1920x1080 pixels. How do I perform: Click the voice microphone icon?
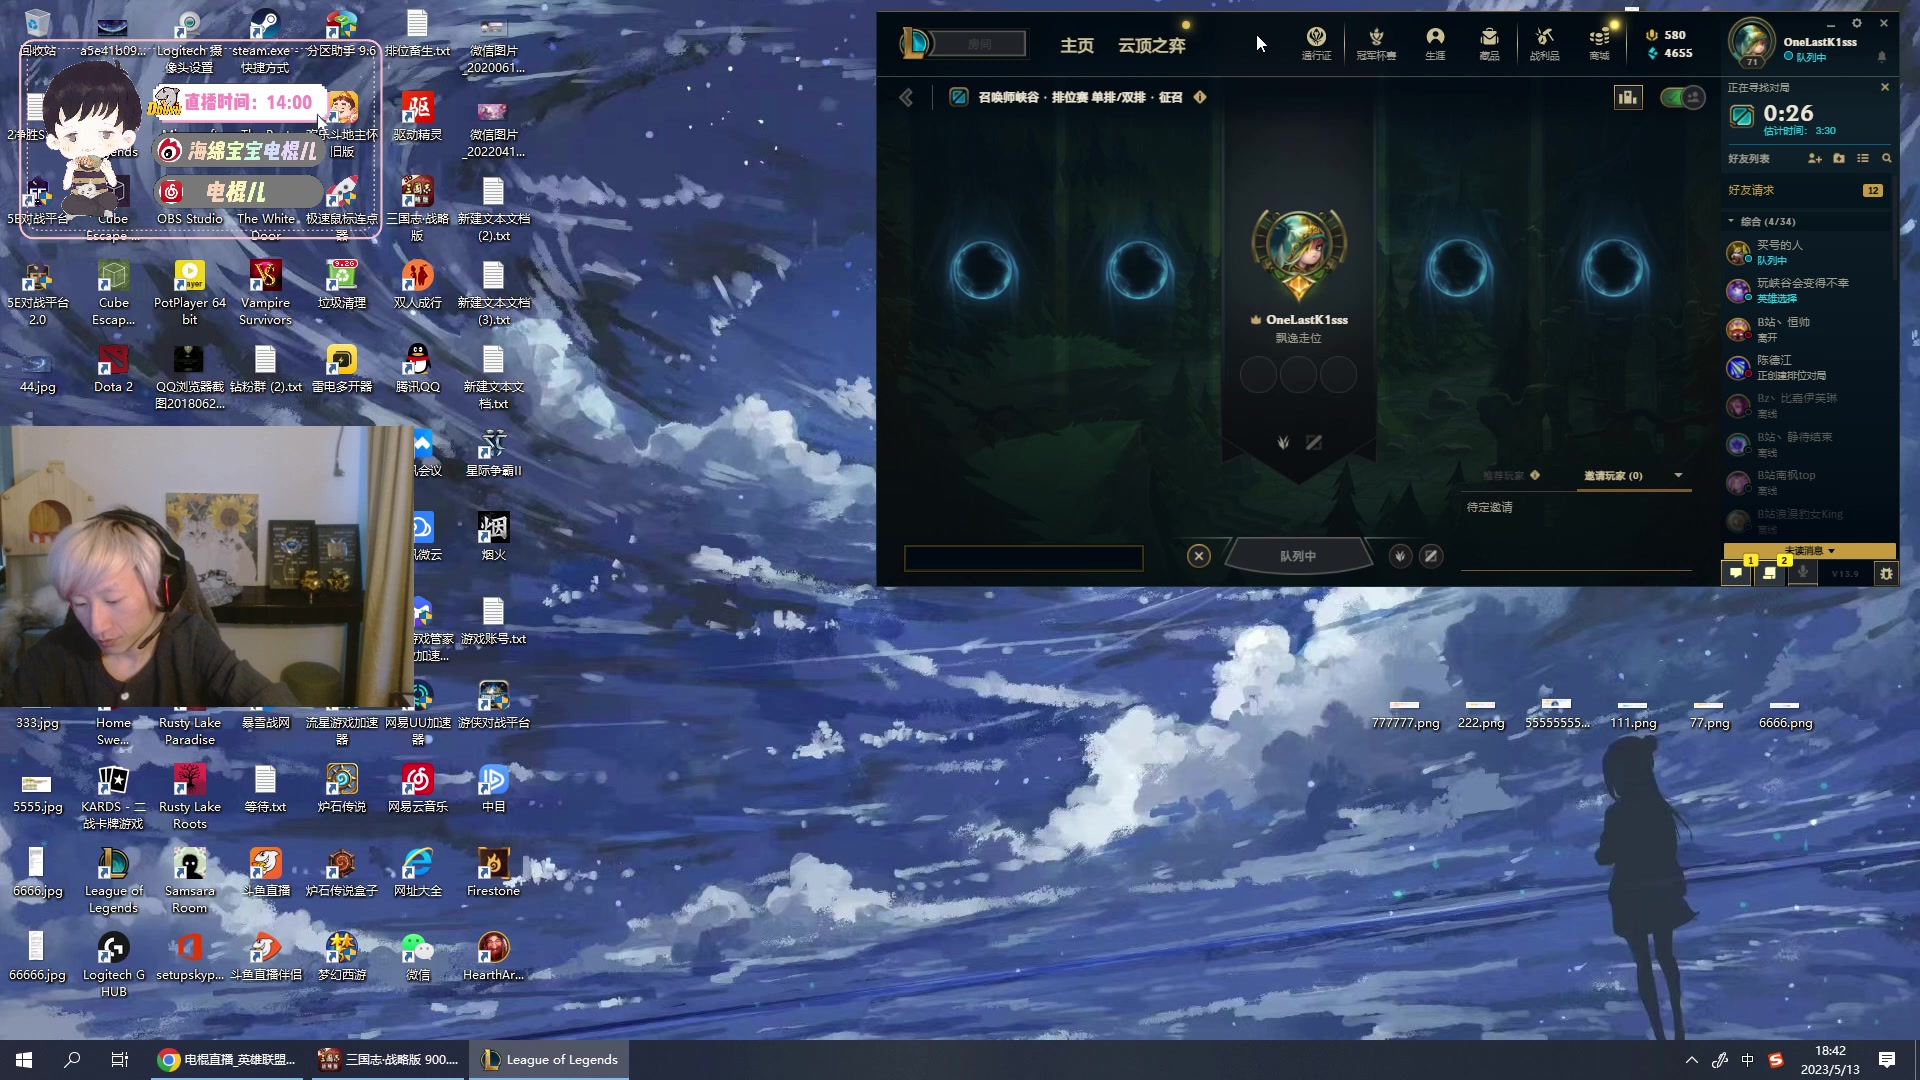click(x=1802, y=573)
